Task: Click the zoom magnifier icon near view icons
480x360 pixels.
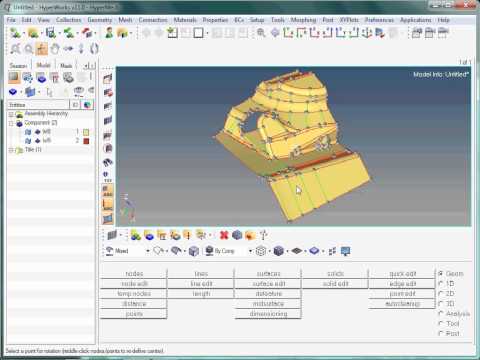Action: point(261,33)
